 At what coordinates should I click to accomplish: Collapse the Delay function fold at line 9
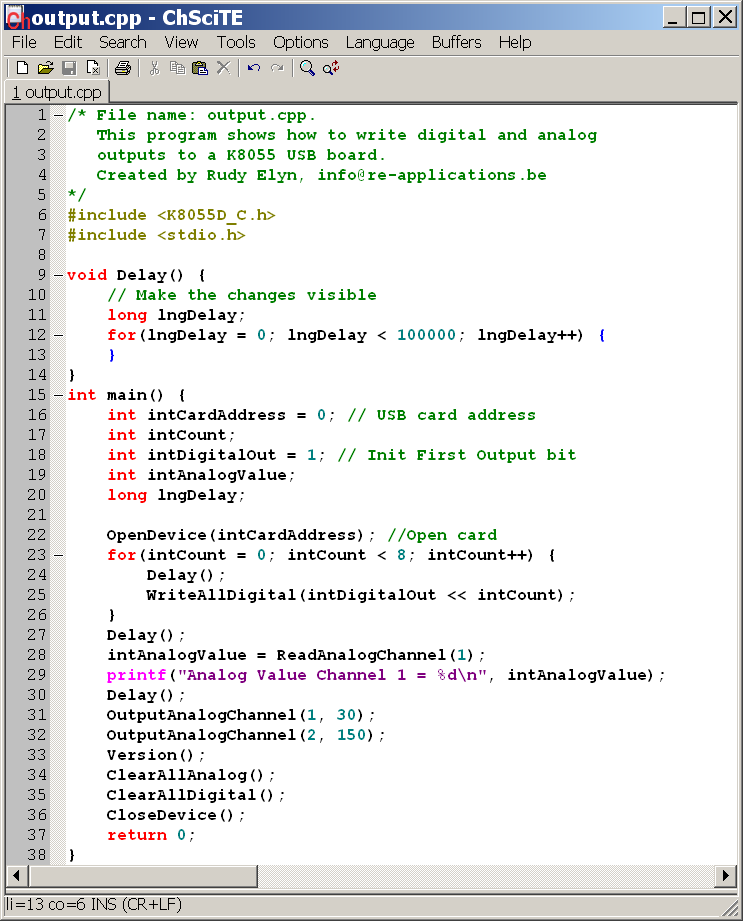tap(59, 275)
